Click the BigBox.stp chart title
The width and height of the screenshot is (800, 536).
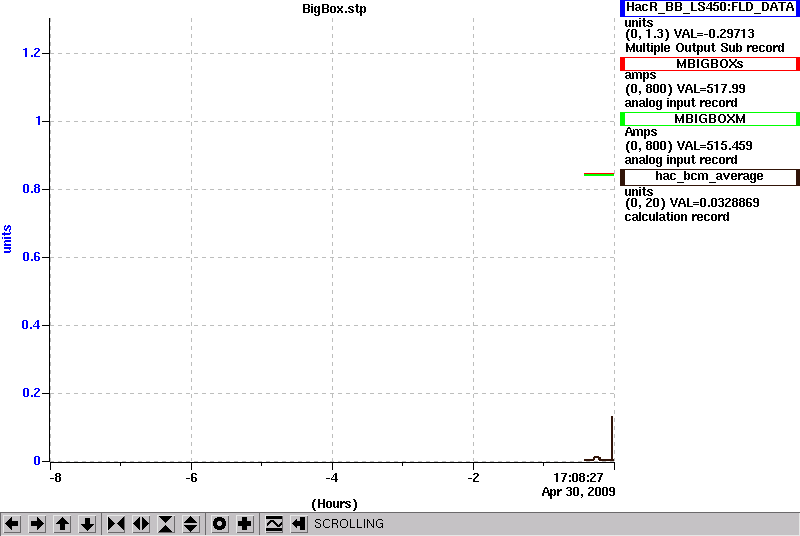coord(334,9)
